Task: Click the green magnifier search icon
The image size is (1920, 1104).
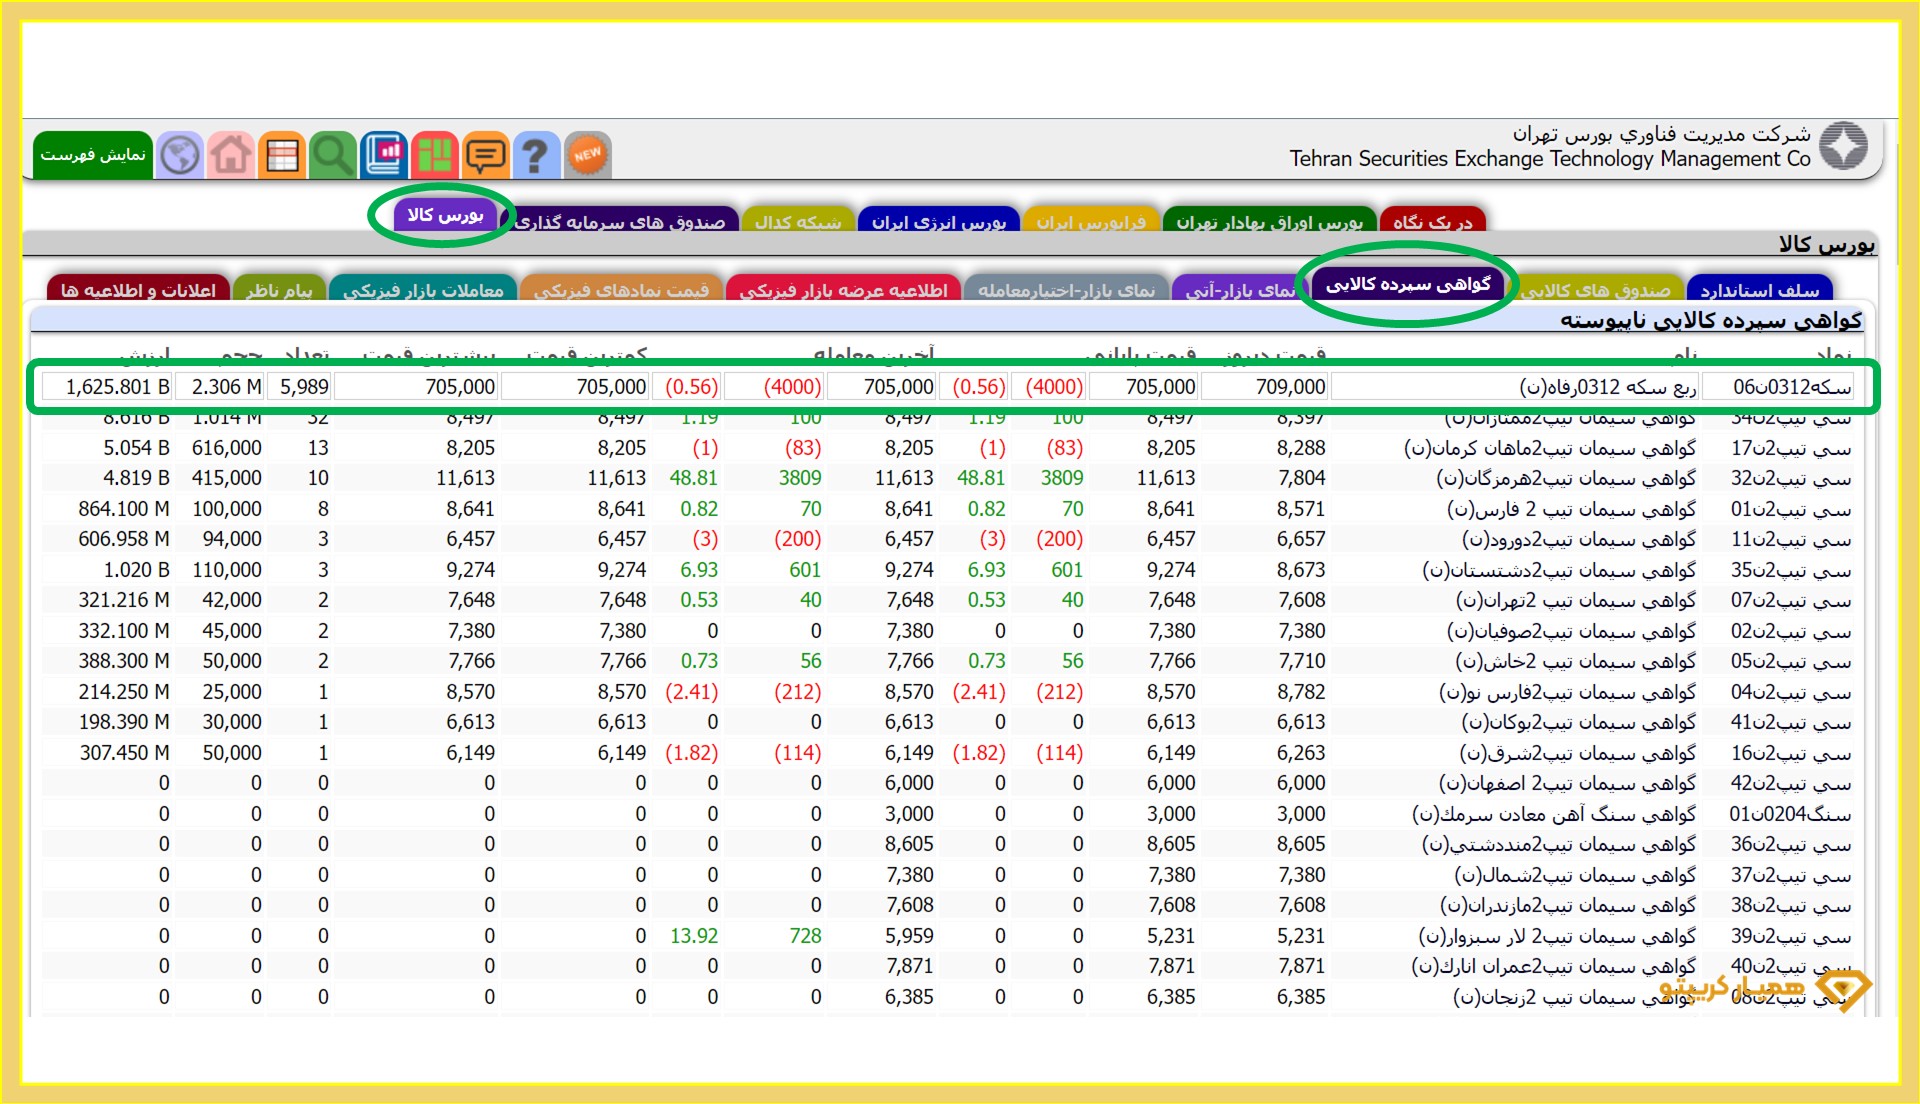Action: coord(333,155)
